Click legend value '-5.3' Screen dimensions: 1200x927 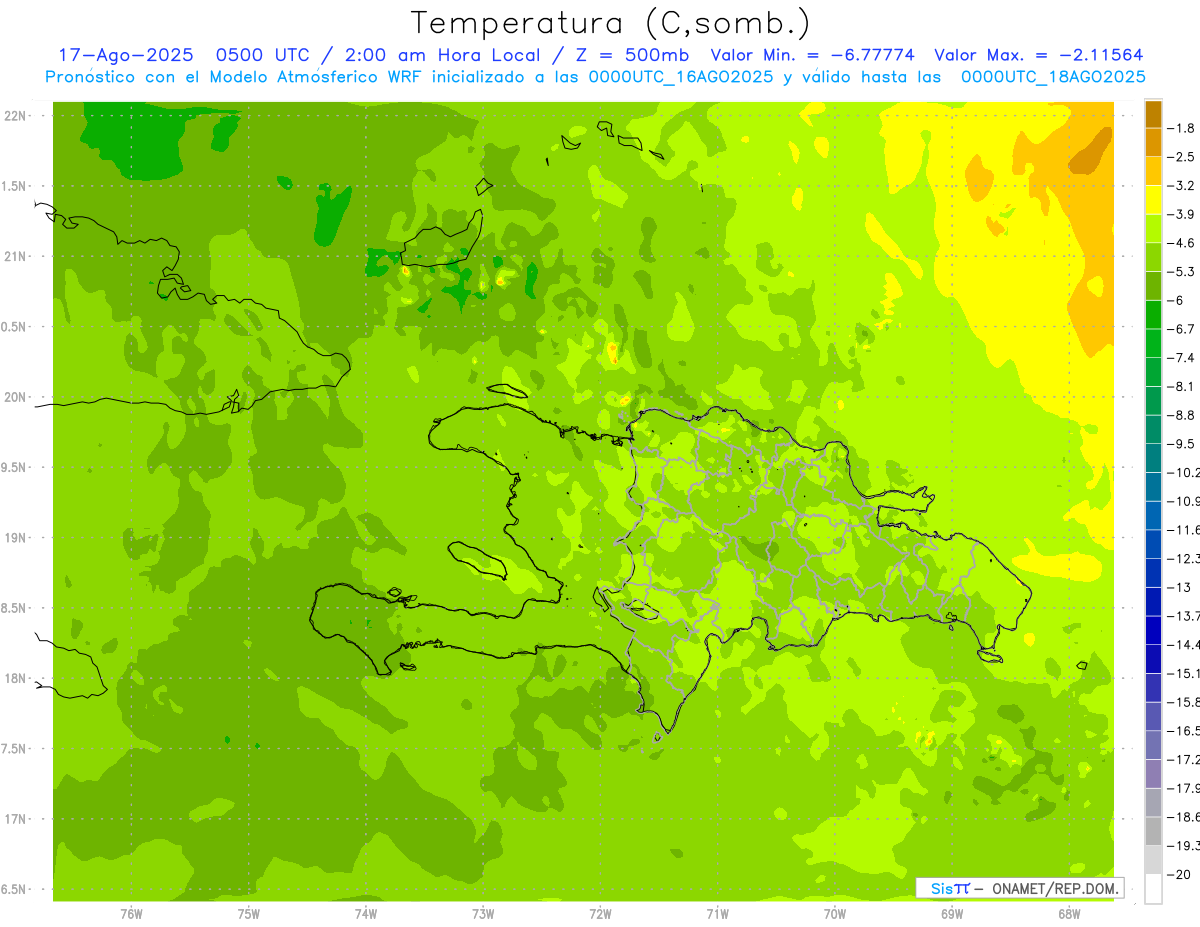pyautogui.click(x=1183, y=271)
